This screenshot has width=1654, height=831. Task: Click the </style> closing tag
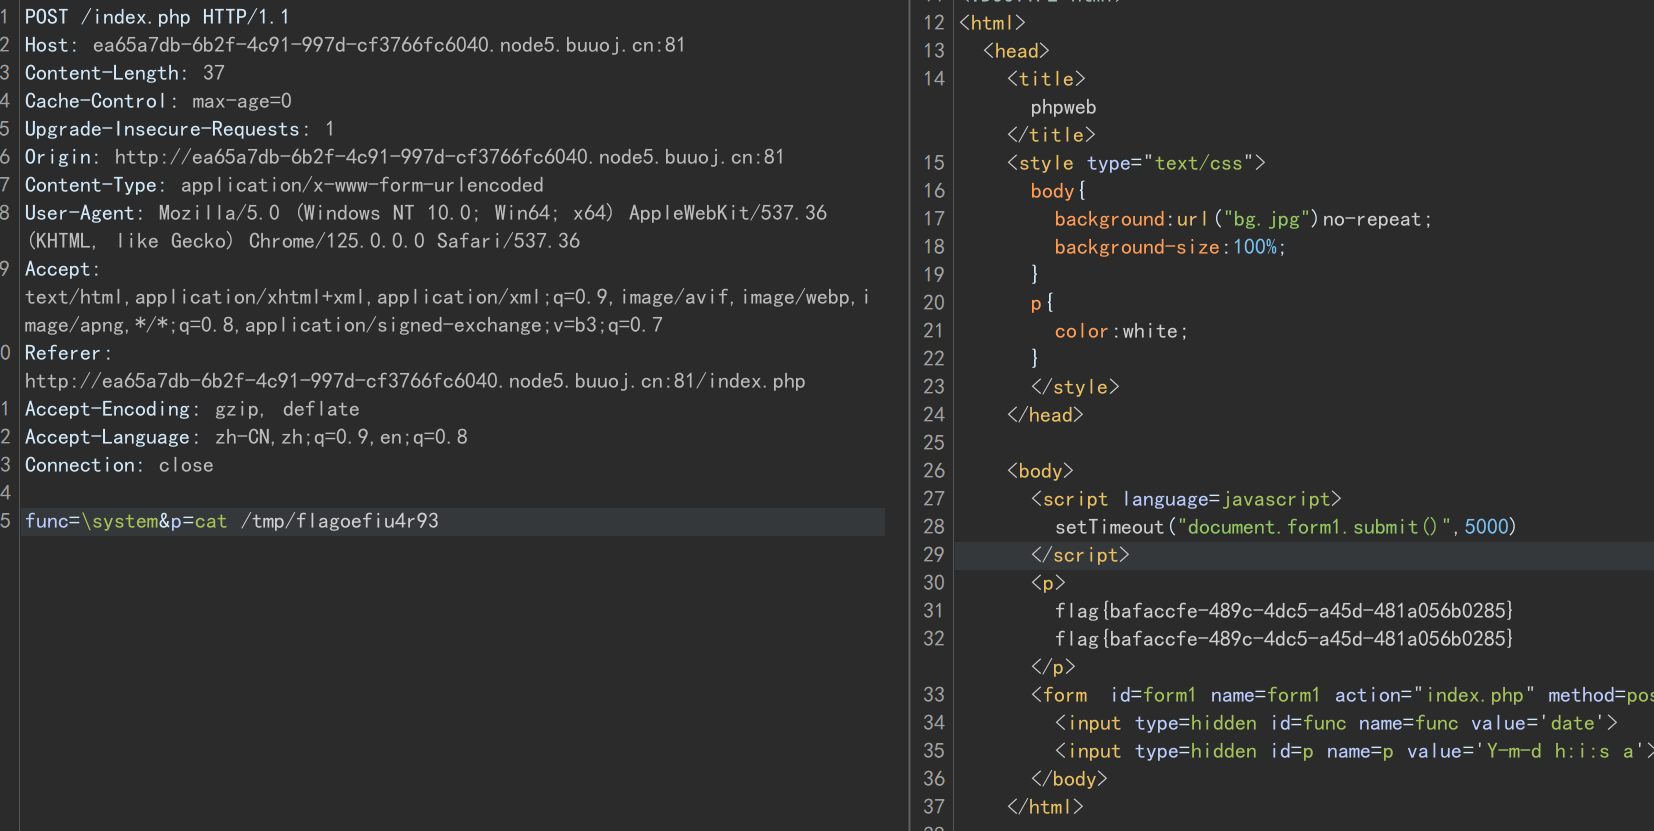click(x=1075, y=386)
